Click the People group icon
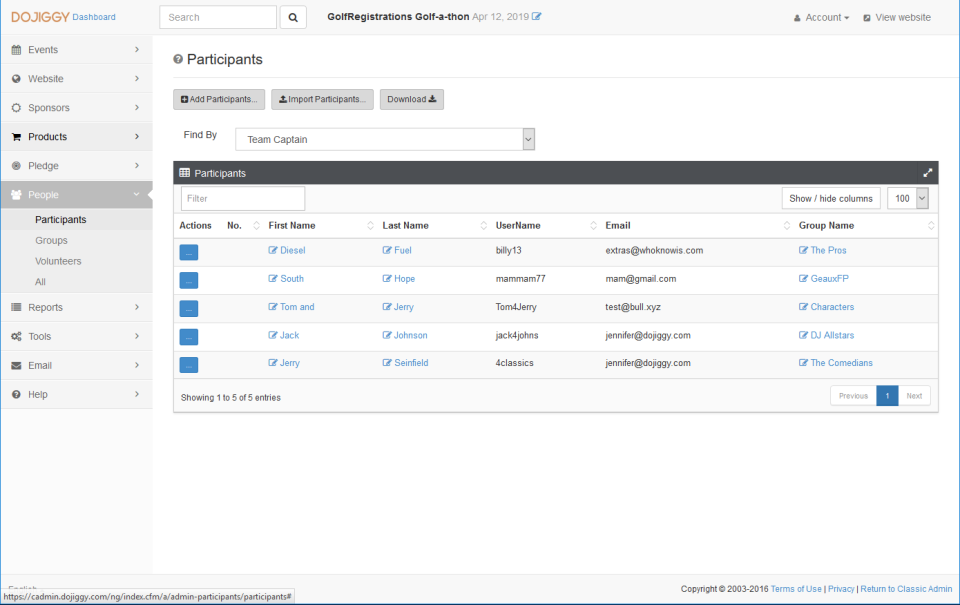Screen dimensions: 960x605 (17, 195)
